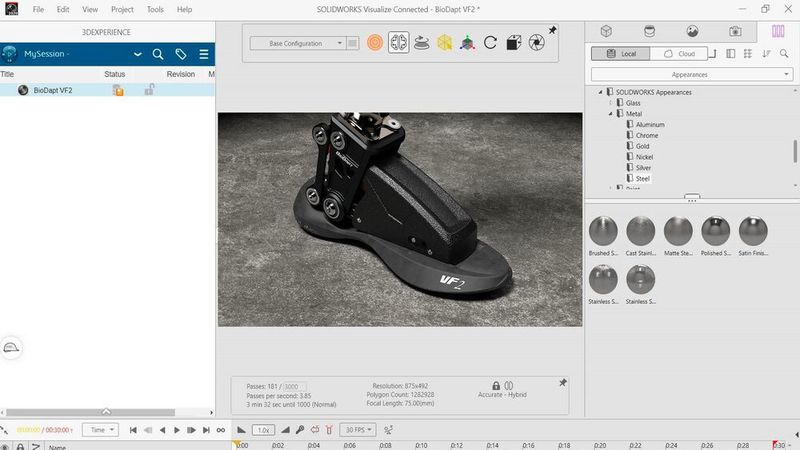800x450 pixels.
Task: Open the File menu
Action: click(x=38, y=9)
